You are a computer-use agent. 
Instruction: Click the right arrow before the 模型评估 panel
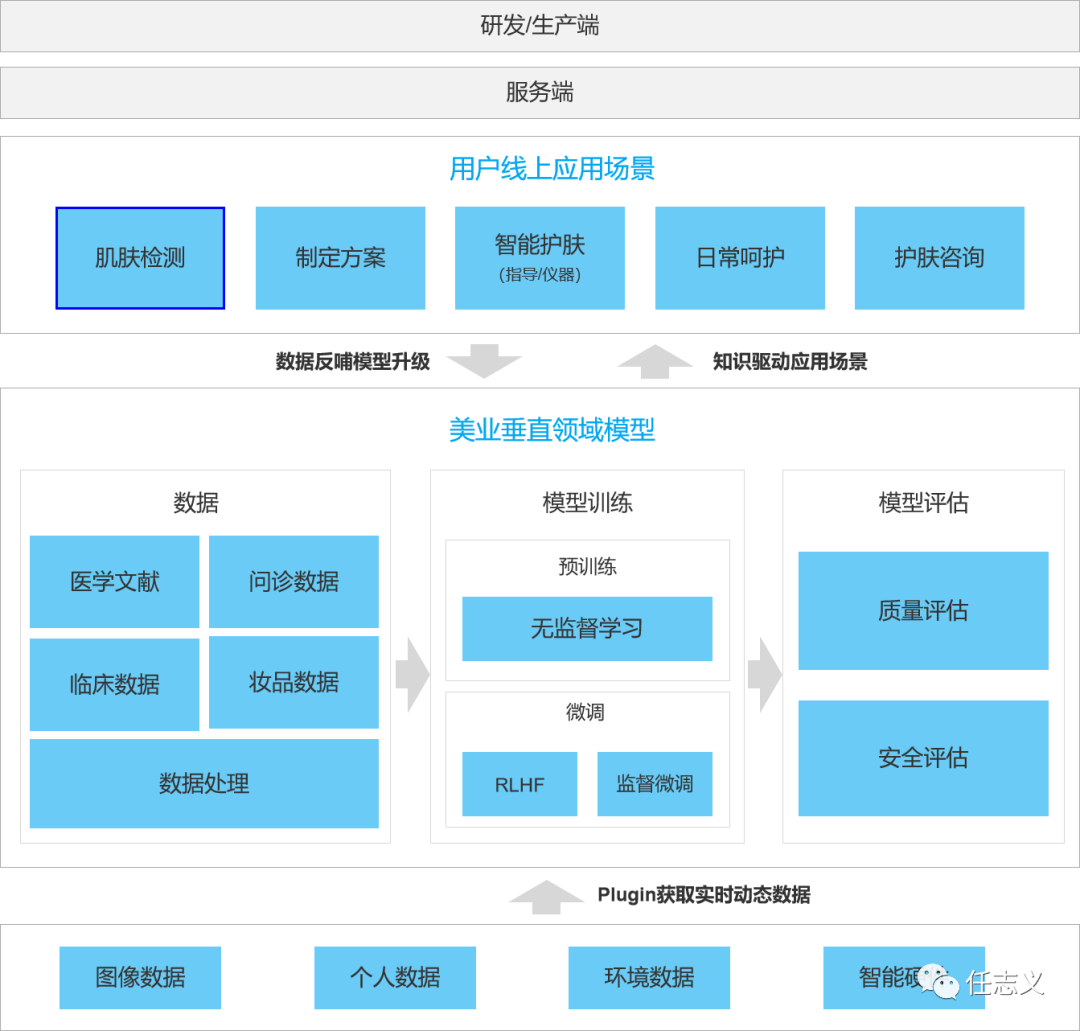coord(765,674)
